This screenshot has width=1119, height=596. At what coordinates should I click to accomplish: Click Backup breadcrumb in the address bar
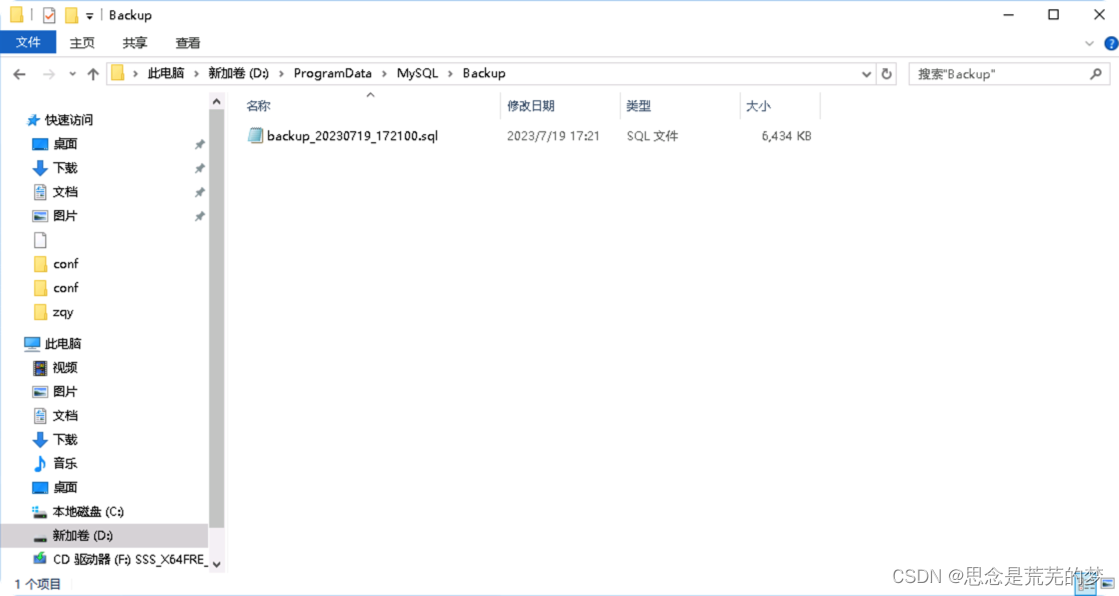pyautogui.click(x=484, y=73)
